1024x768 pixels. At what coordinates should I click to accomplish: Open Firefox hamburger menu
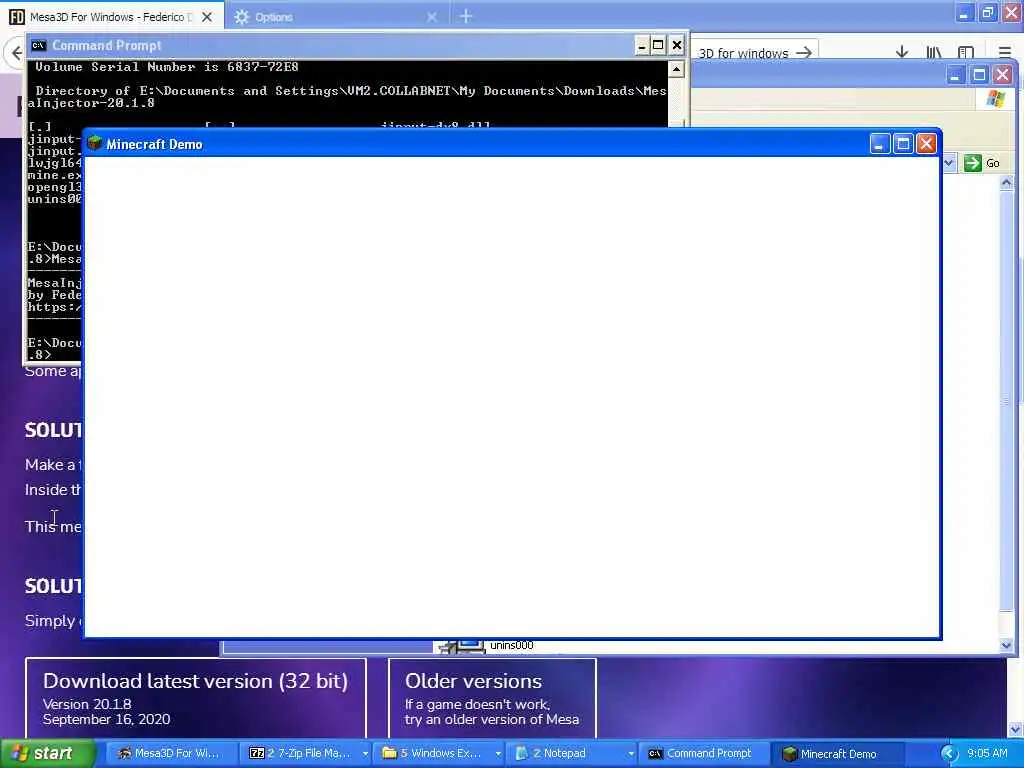tap(1004, 52)
